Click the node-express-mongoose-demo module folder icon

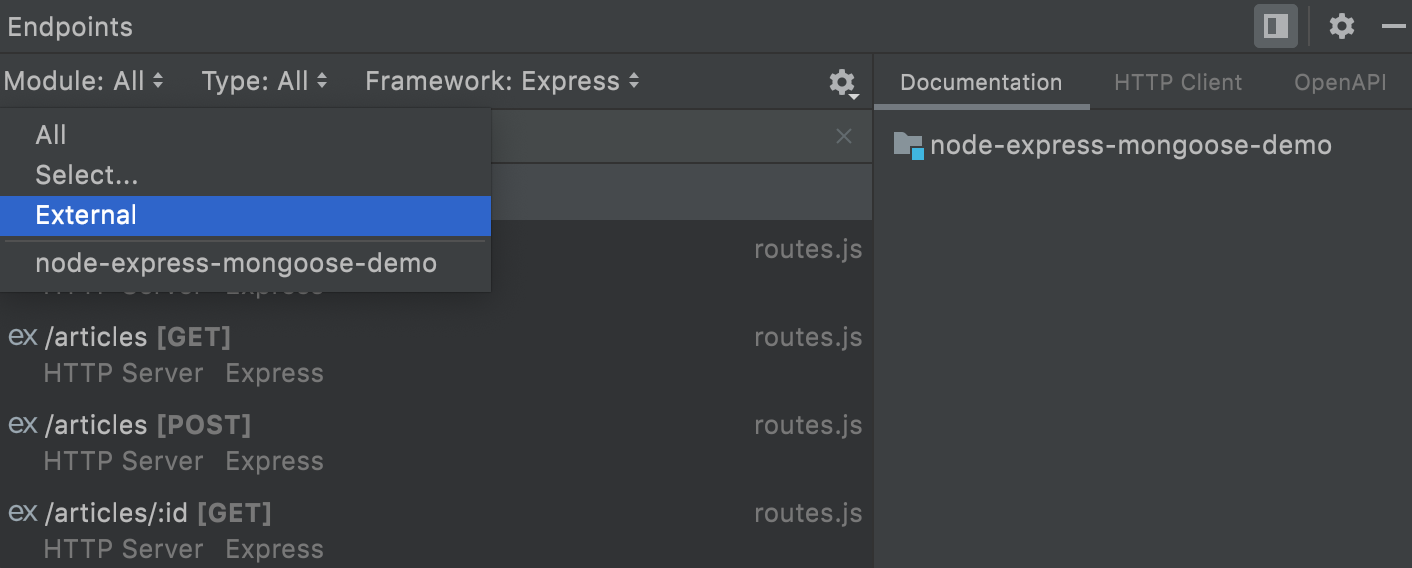pyautogui.click(x=908, y=146)
